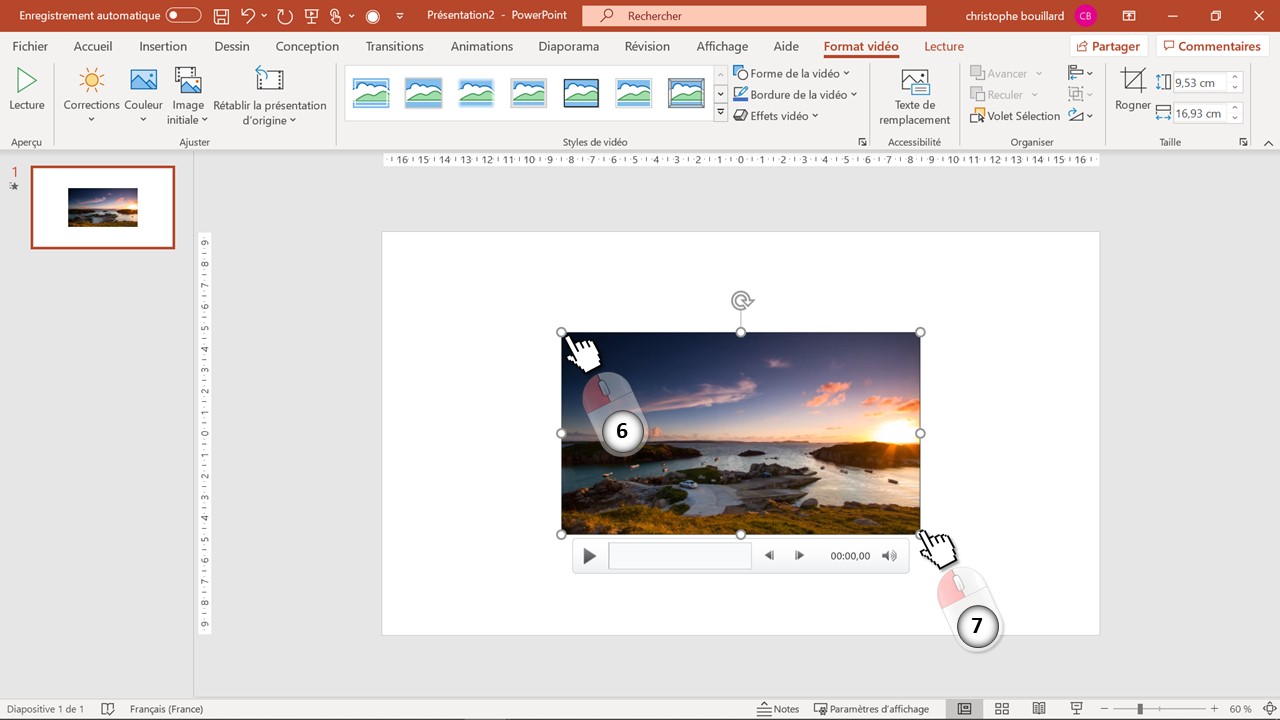Click the Volet Sélection button
This screenshot has width=1280, height=720.
(x=1015, y=116)
